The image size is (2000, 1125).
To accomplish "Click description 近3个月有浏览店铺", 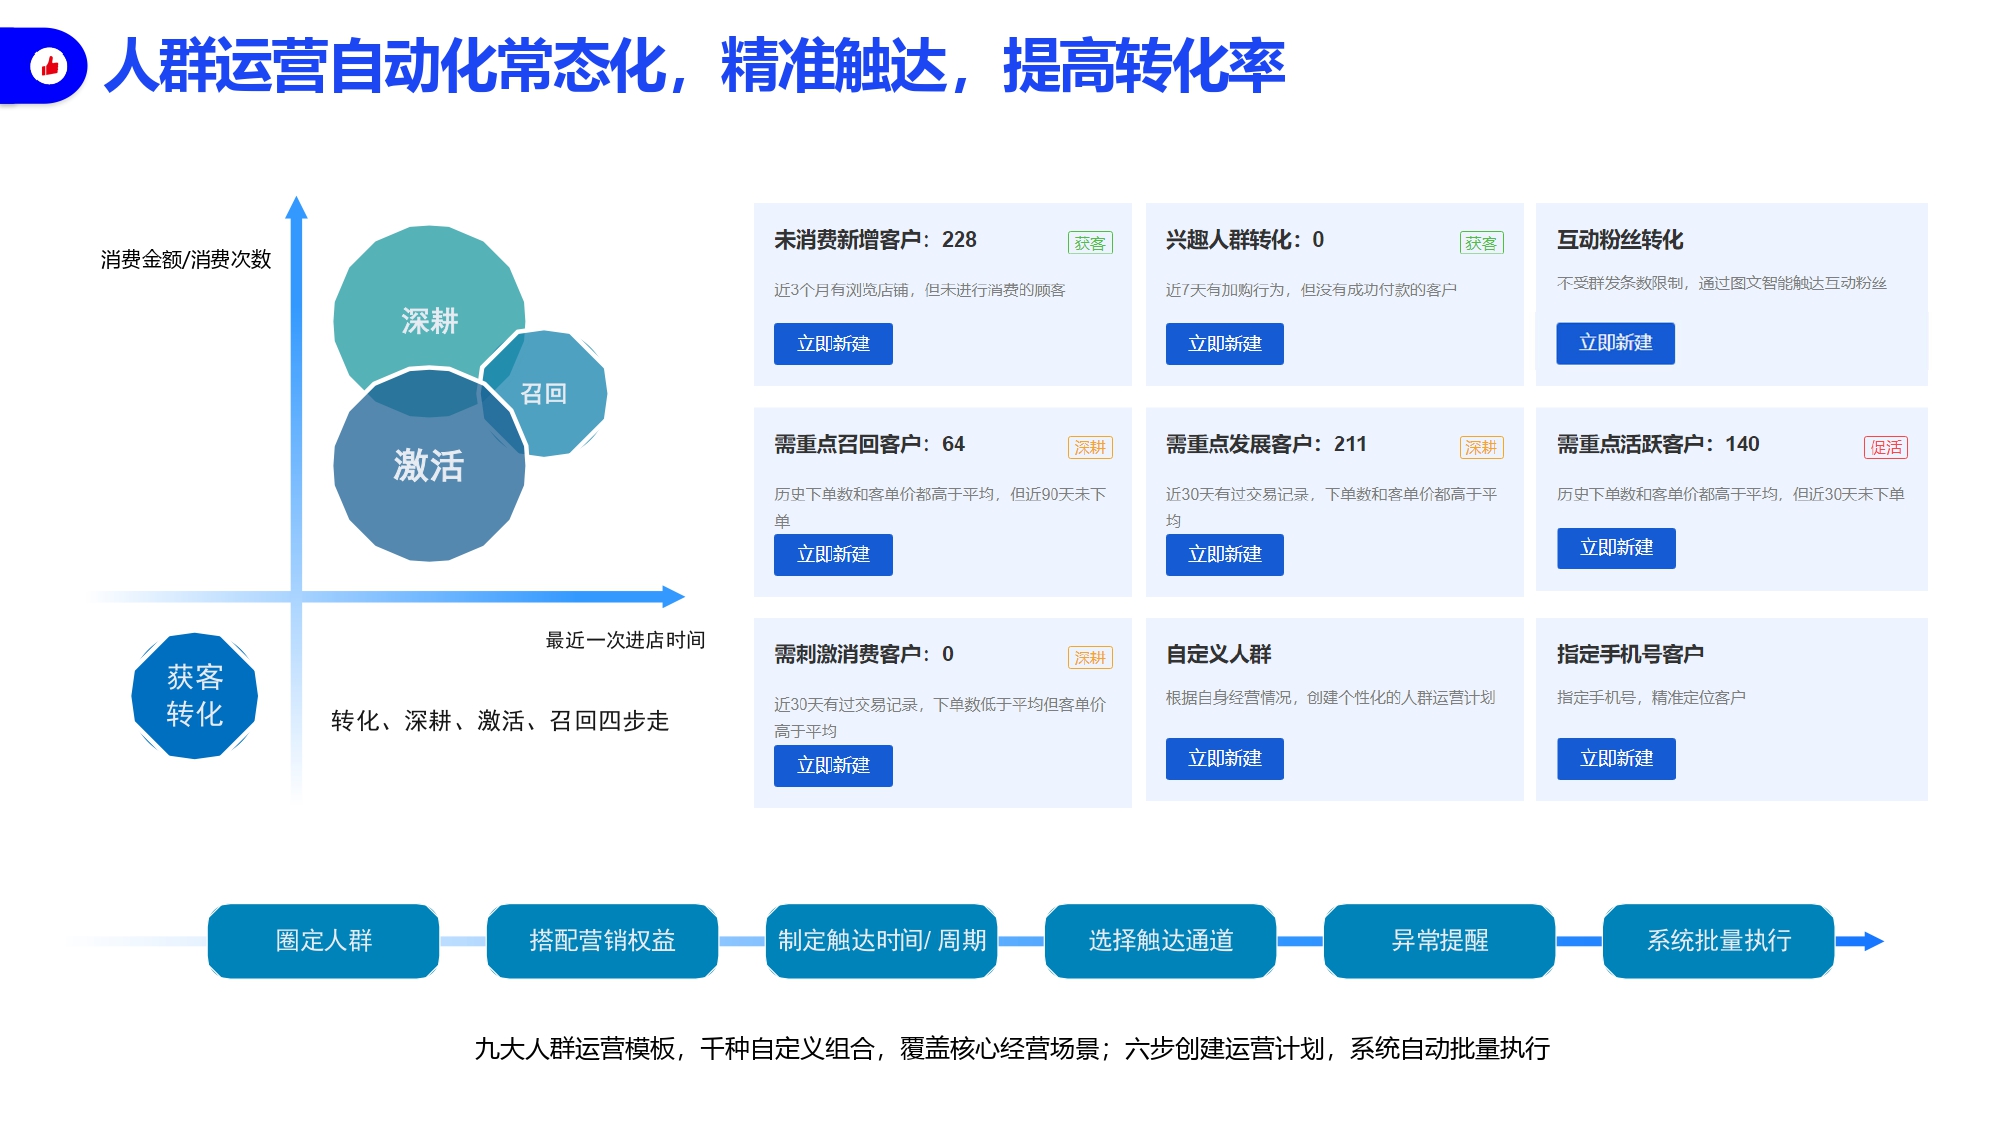I will [x=920, y=290].
